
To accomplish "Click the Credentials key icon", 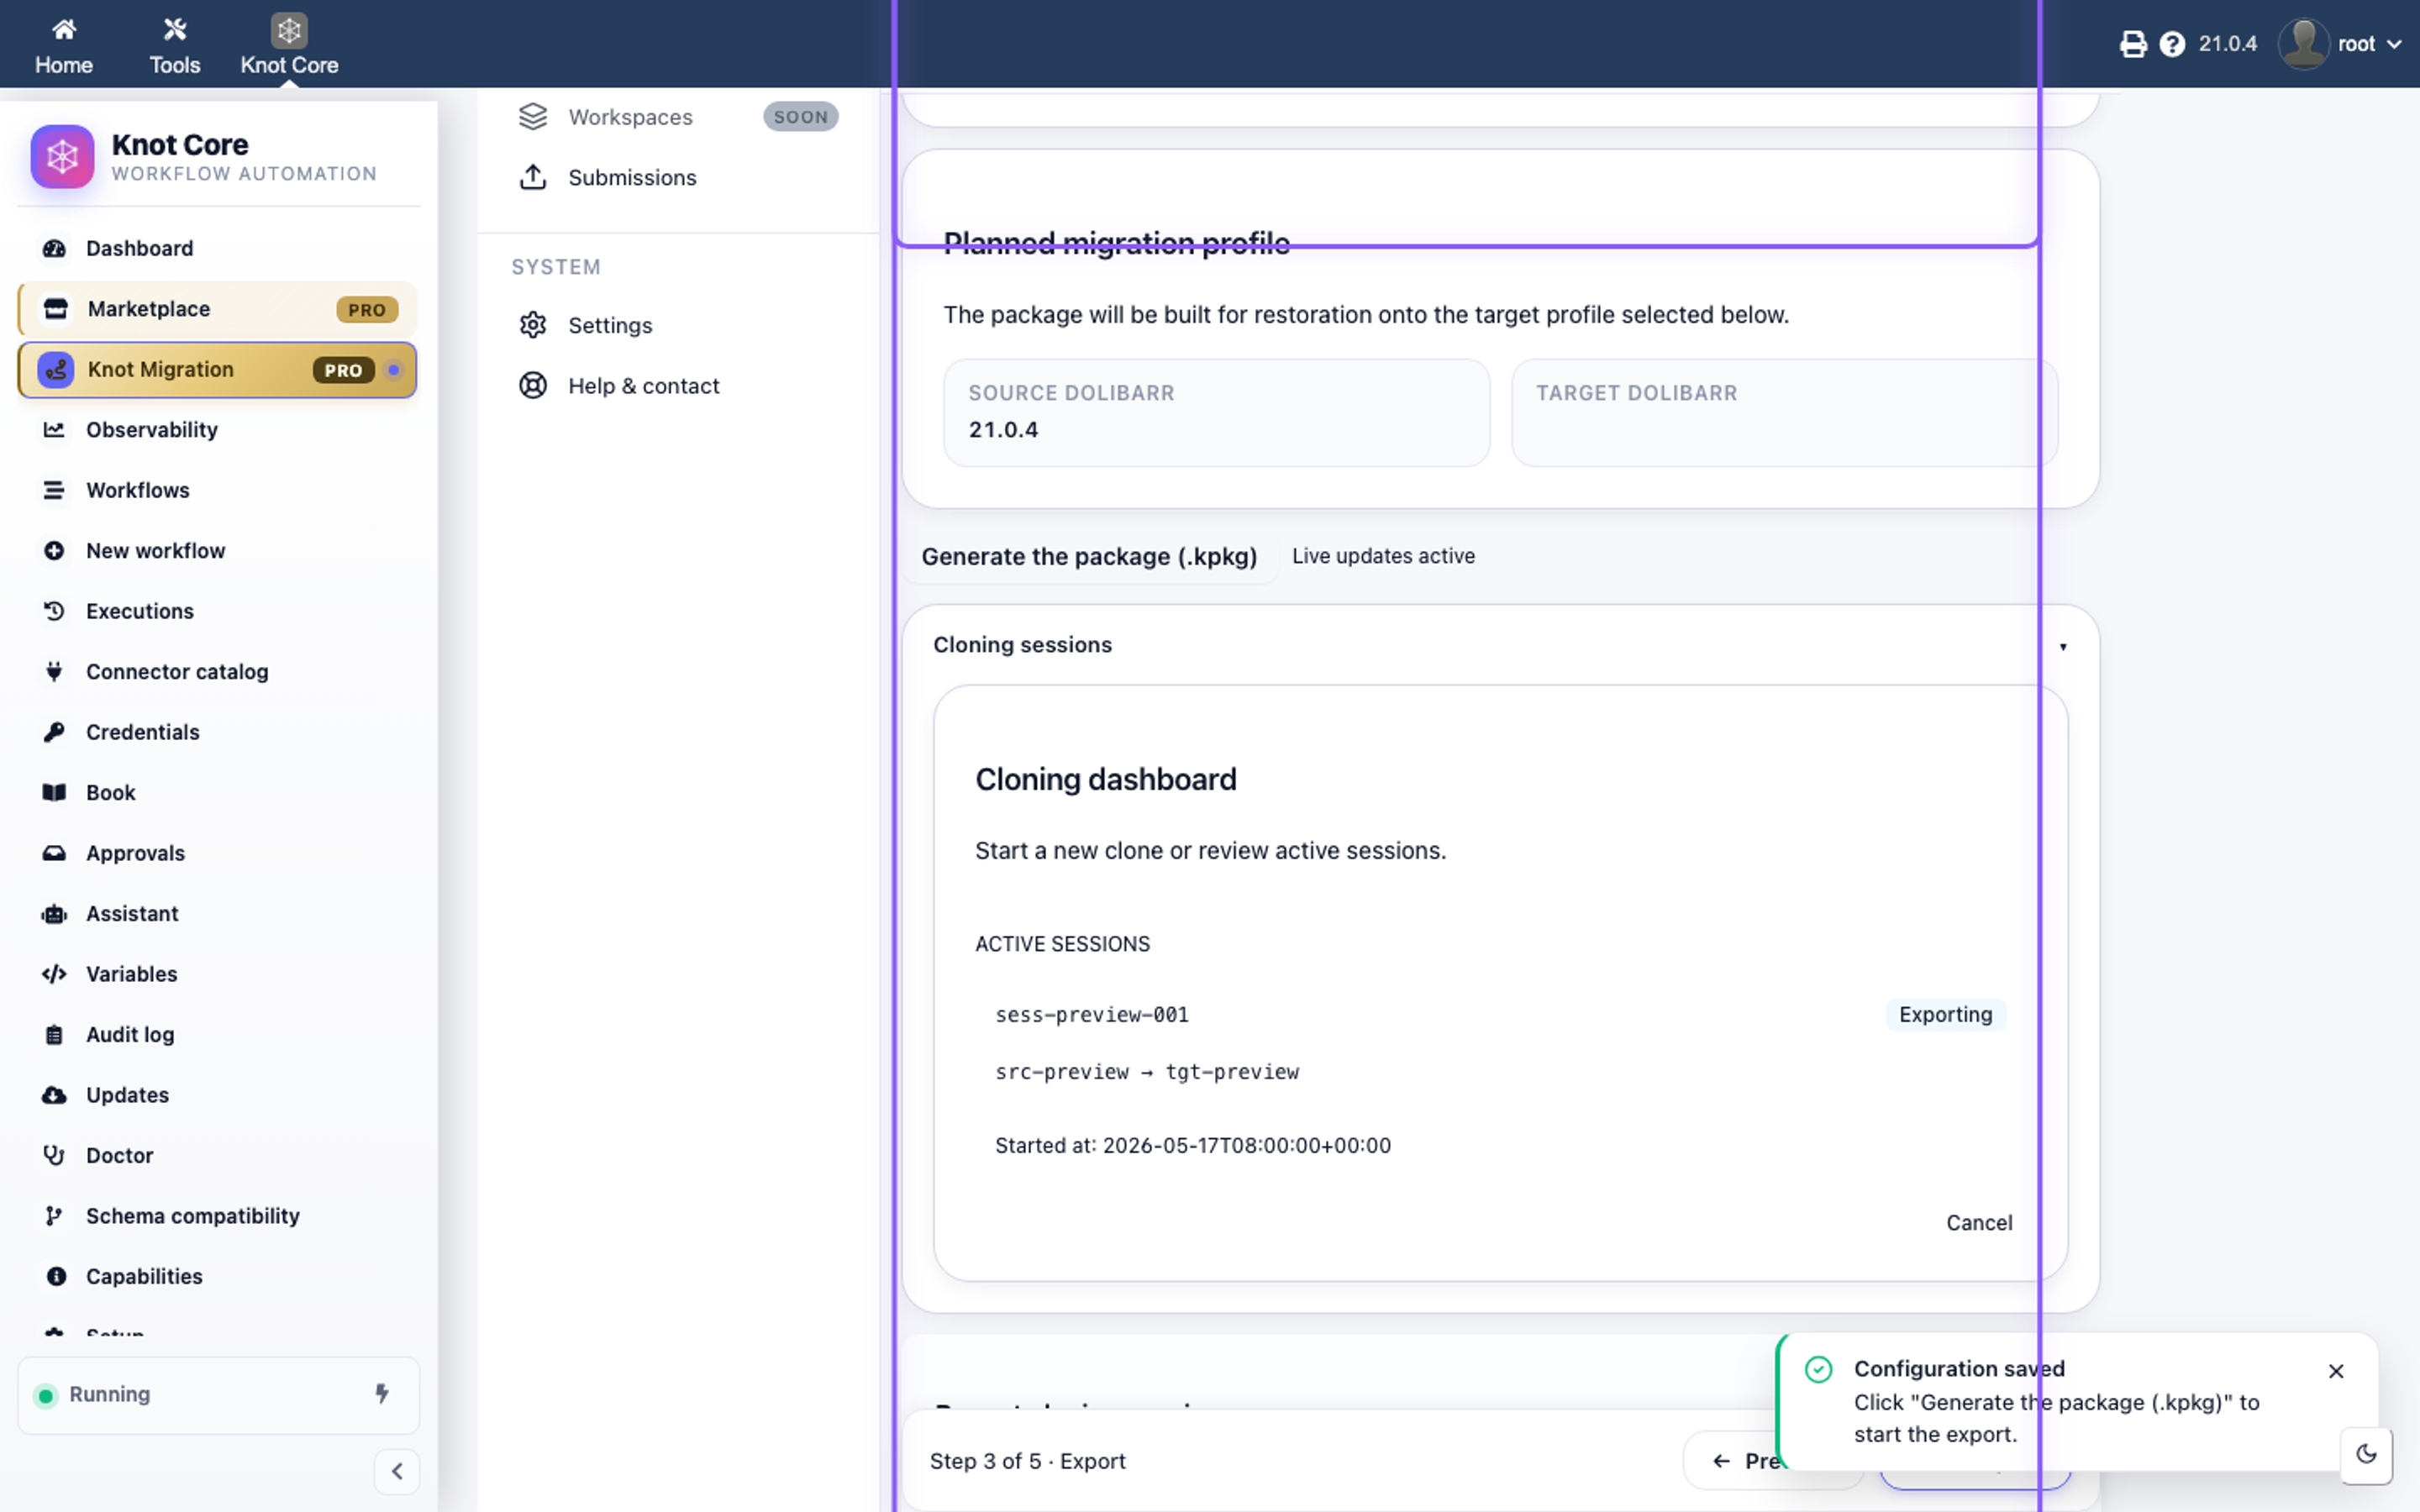I will coord(54,732).
